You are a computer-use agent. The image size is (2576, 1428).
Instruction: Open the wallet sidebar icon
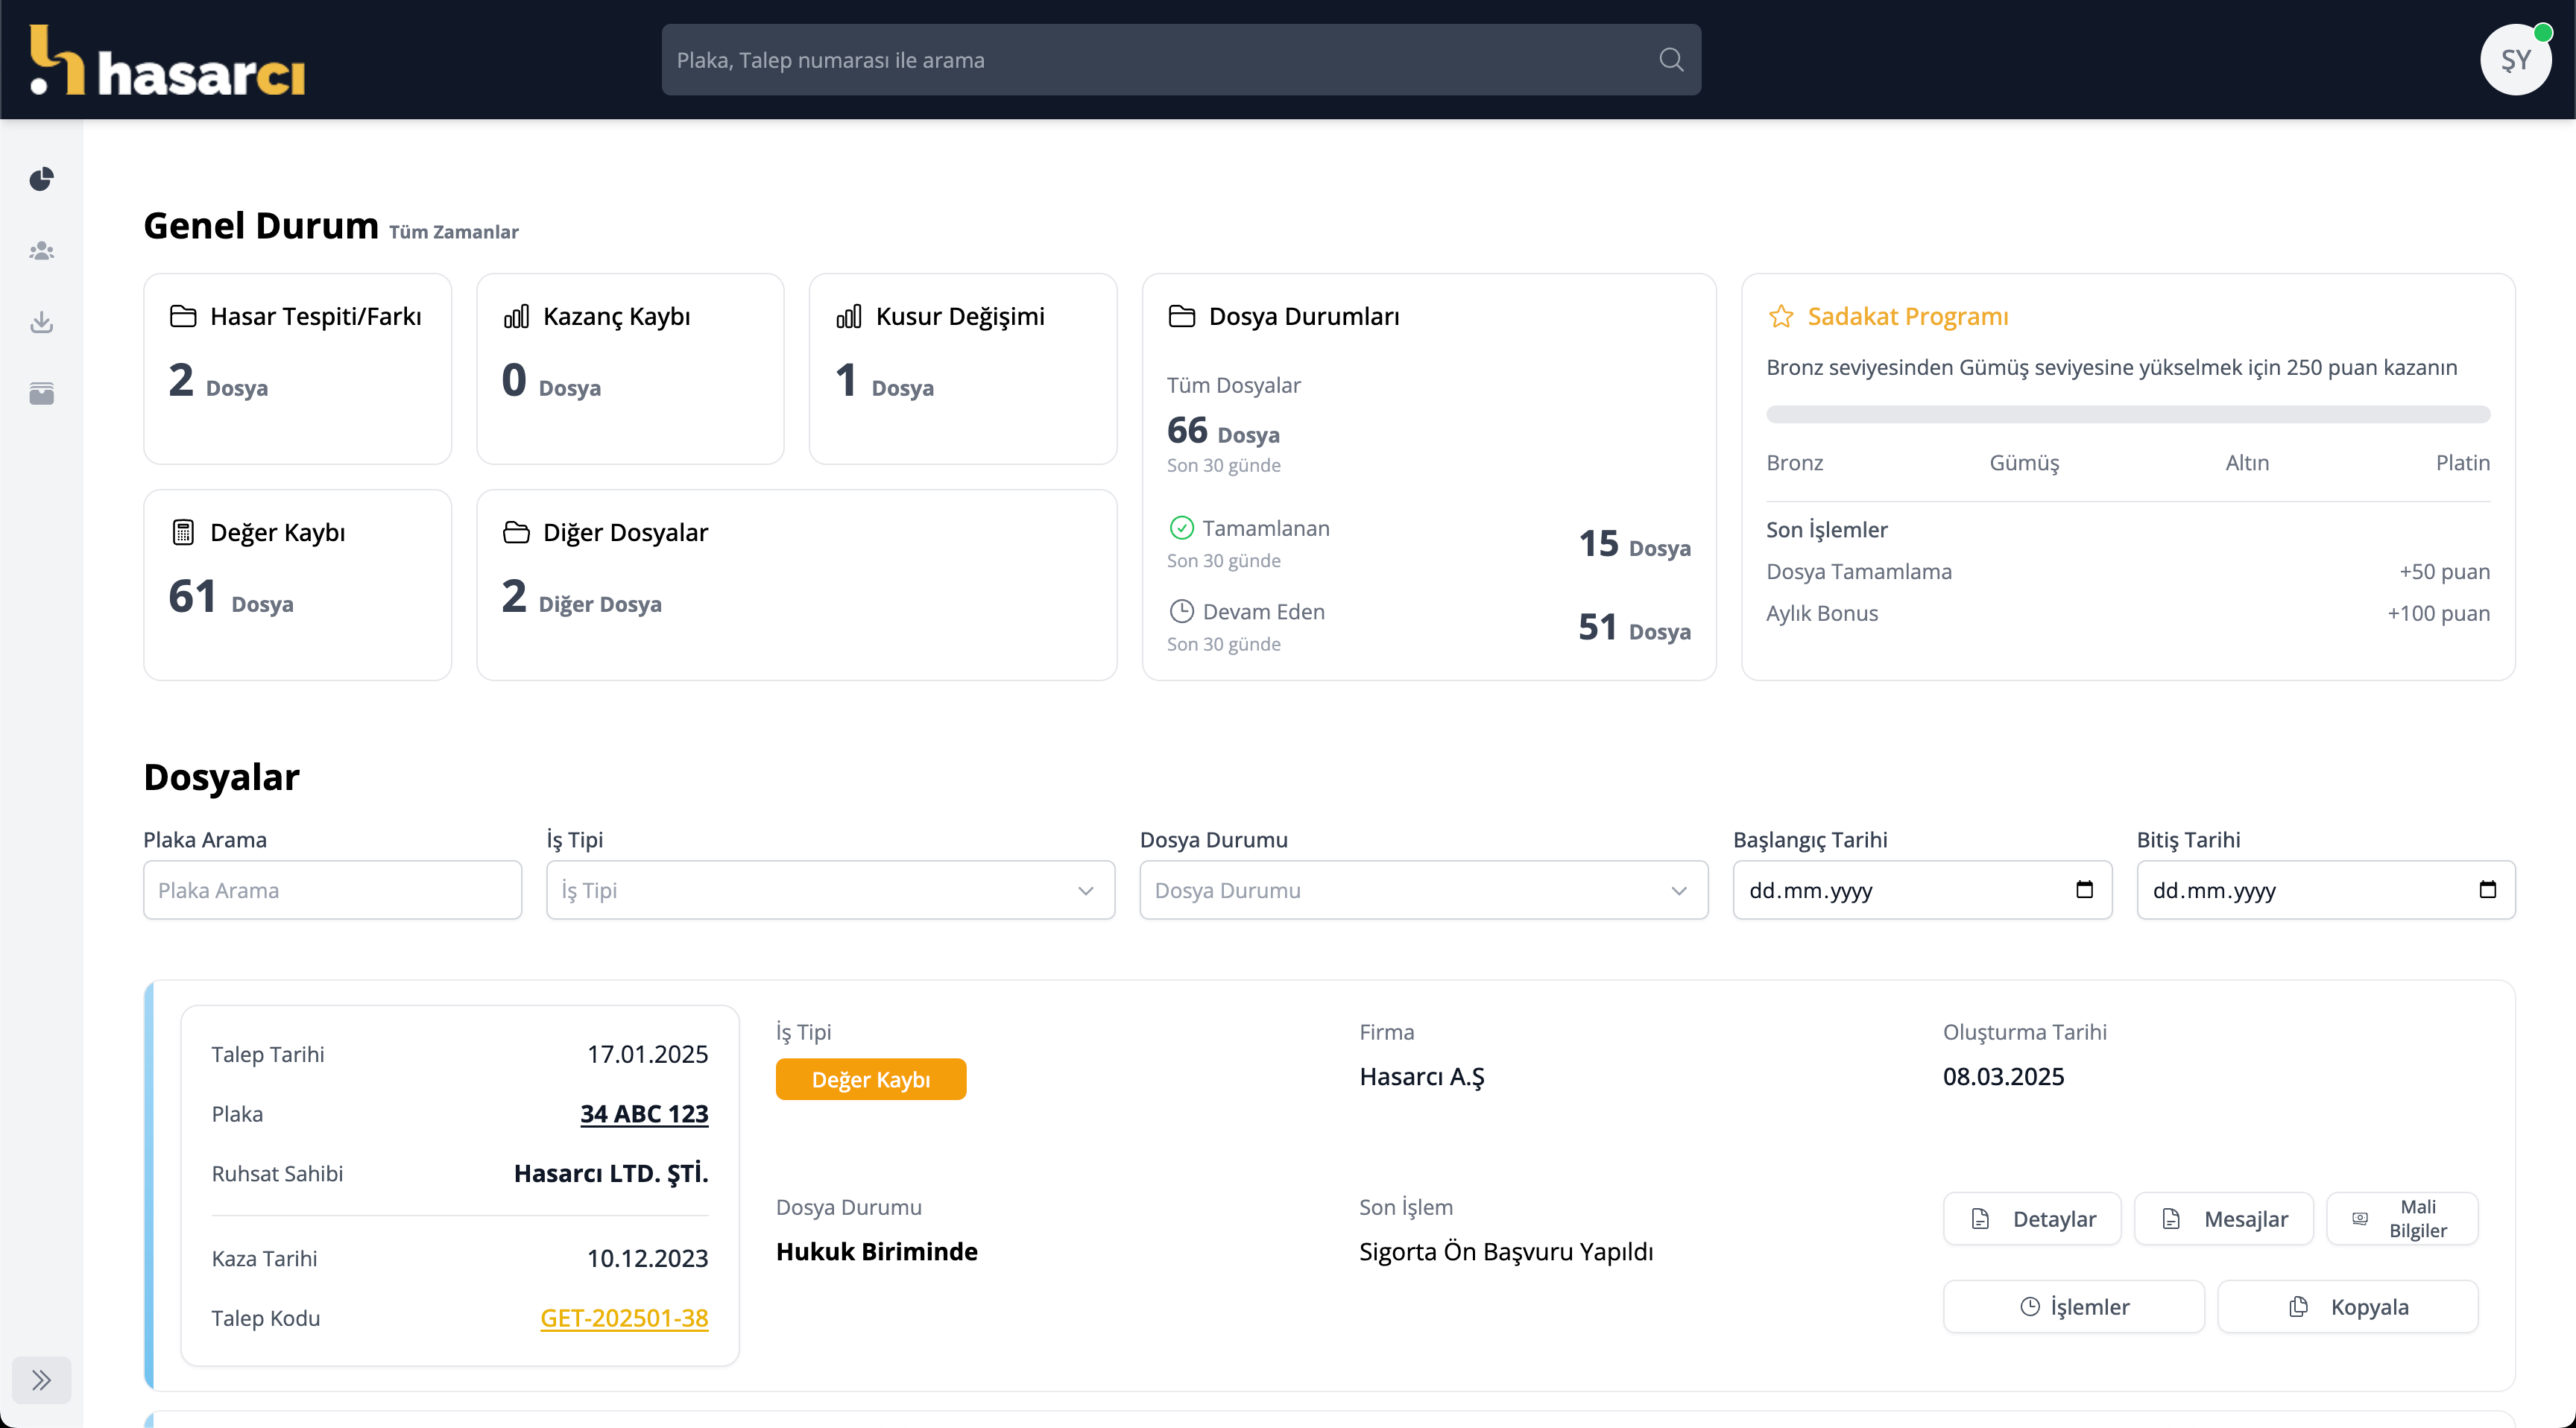click(x=41, y=393)
